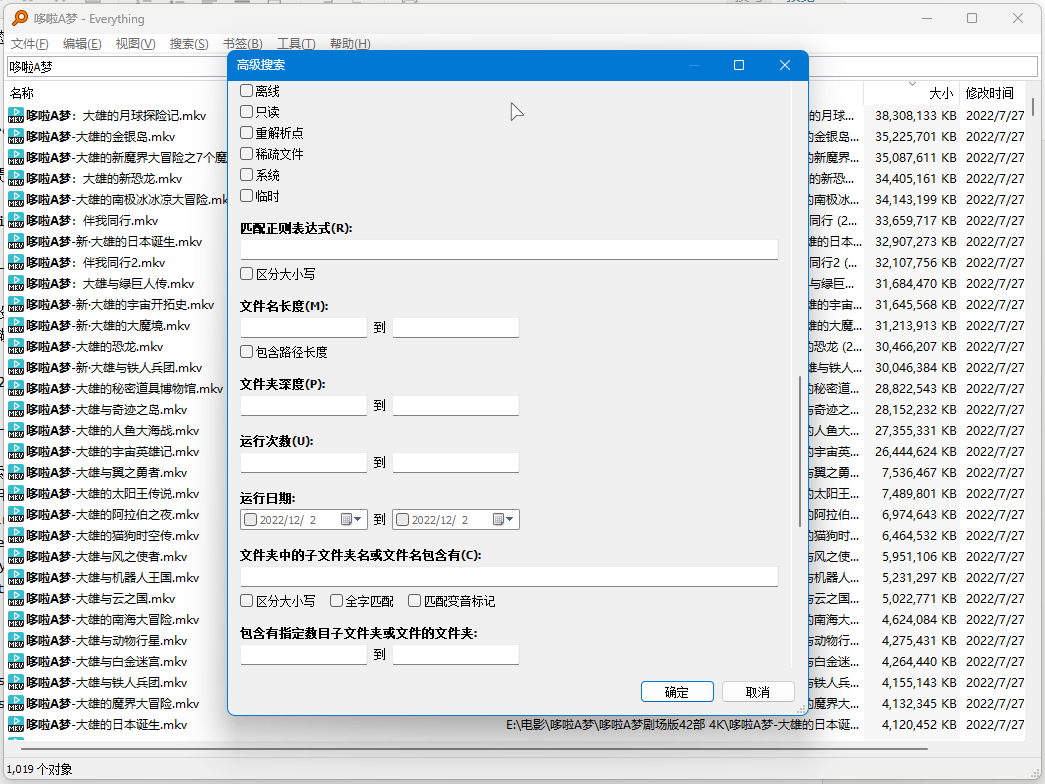Click MKV icon of 大雄的南海大冒险.mkv
1045x784 pixels.
[x=16, y=619]
